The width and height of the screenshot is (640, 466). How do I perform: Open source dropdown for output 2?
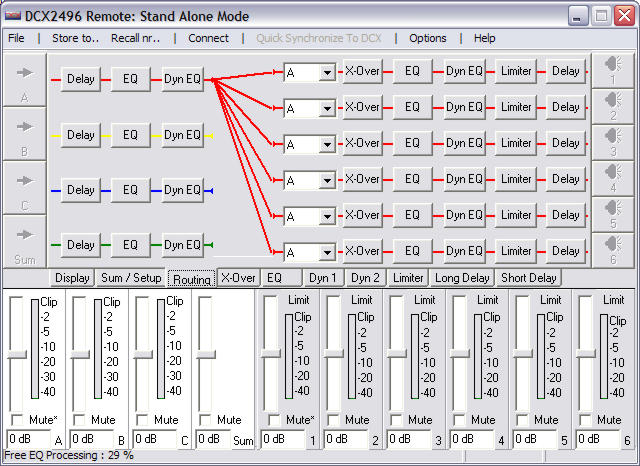tap(327, 109)
